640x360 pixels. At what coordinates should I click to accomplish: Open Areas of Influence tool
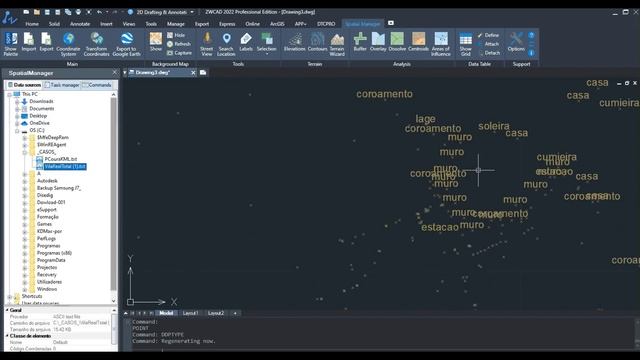pos(441,44)
